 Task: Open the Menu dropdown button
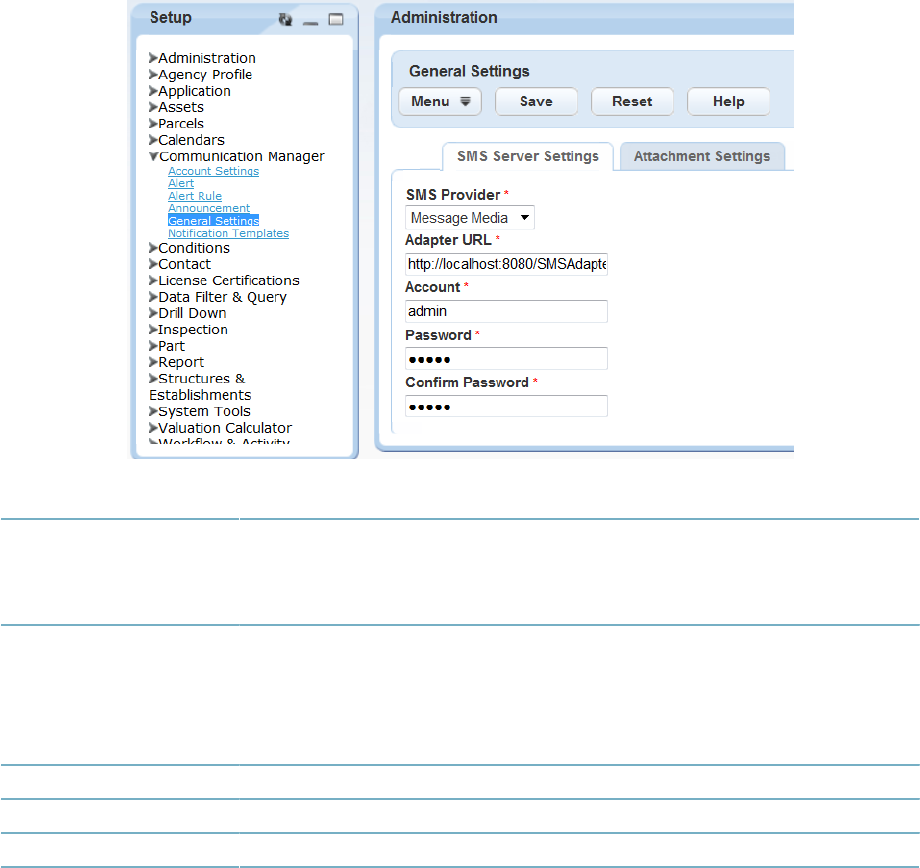tap(440, 102)
